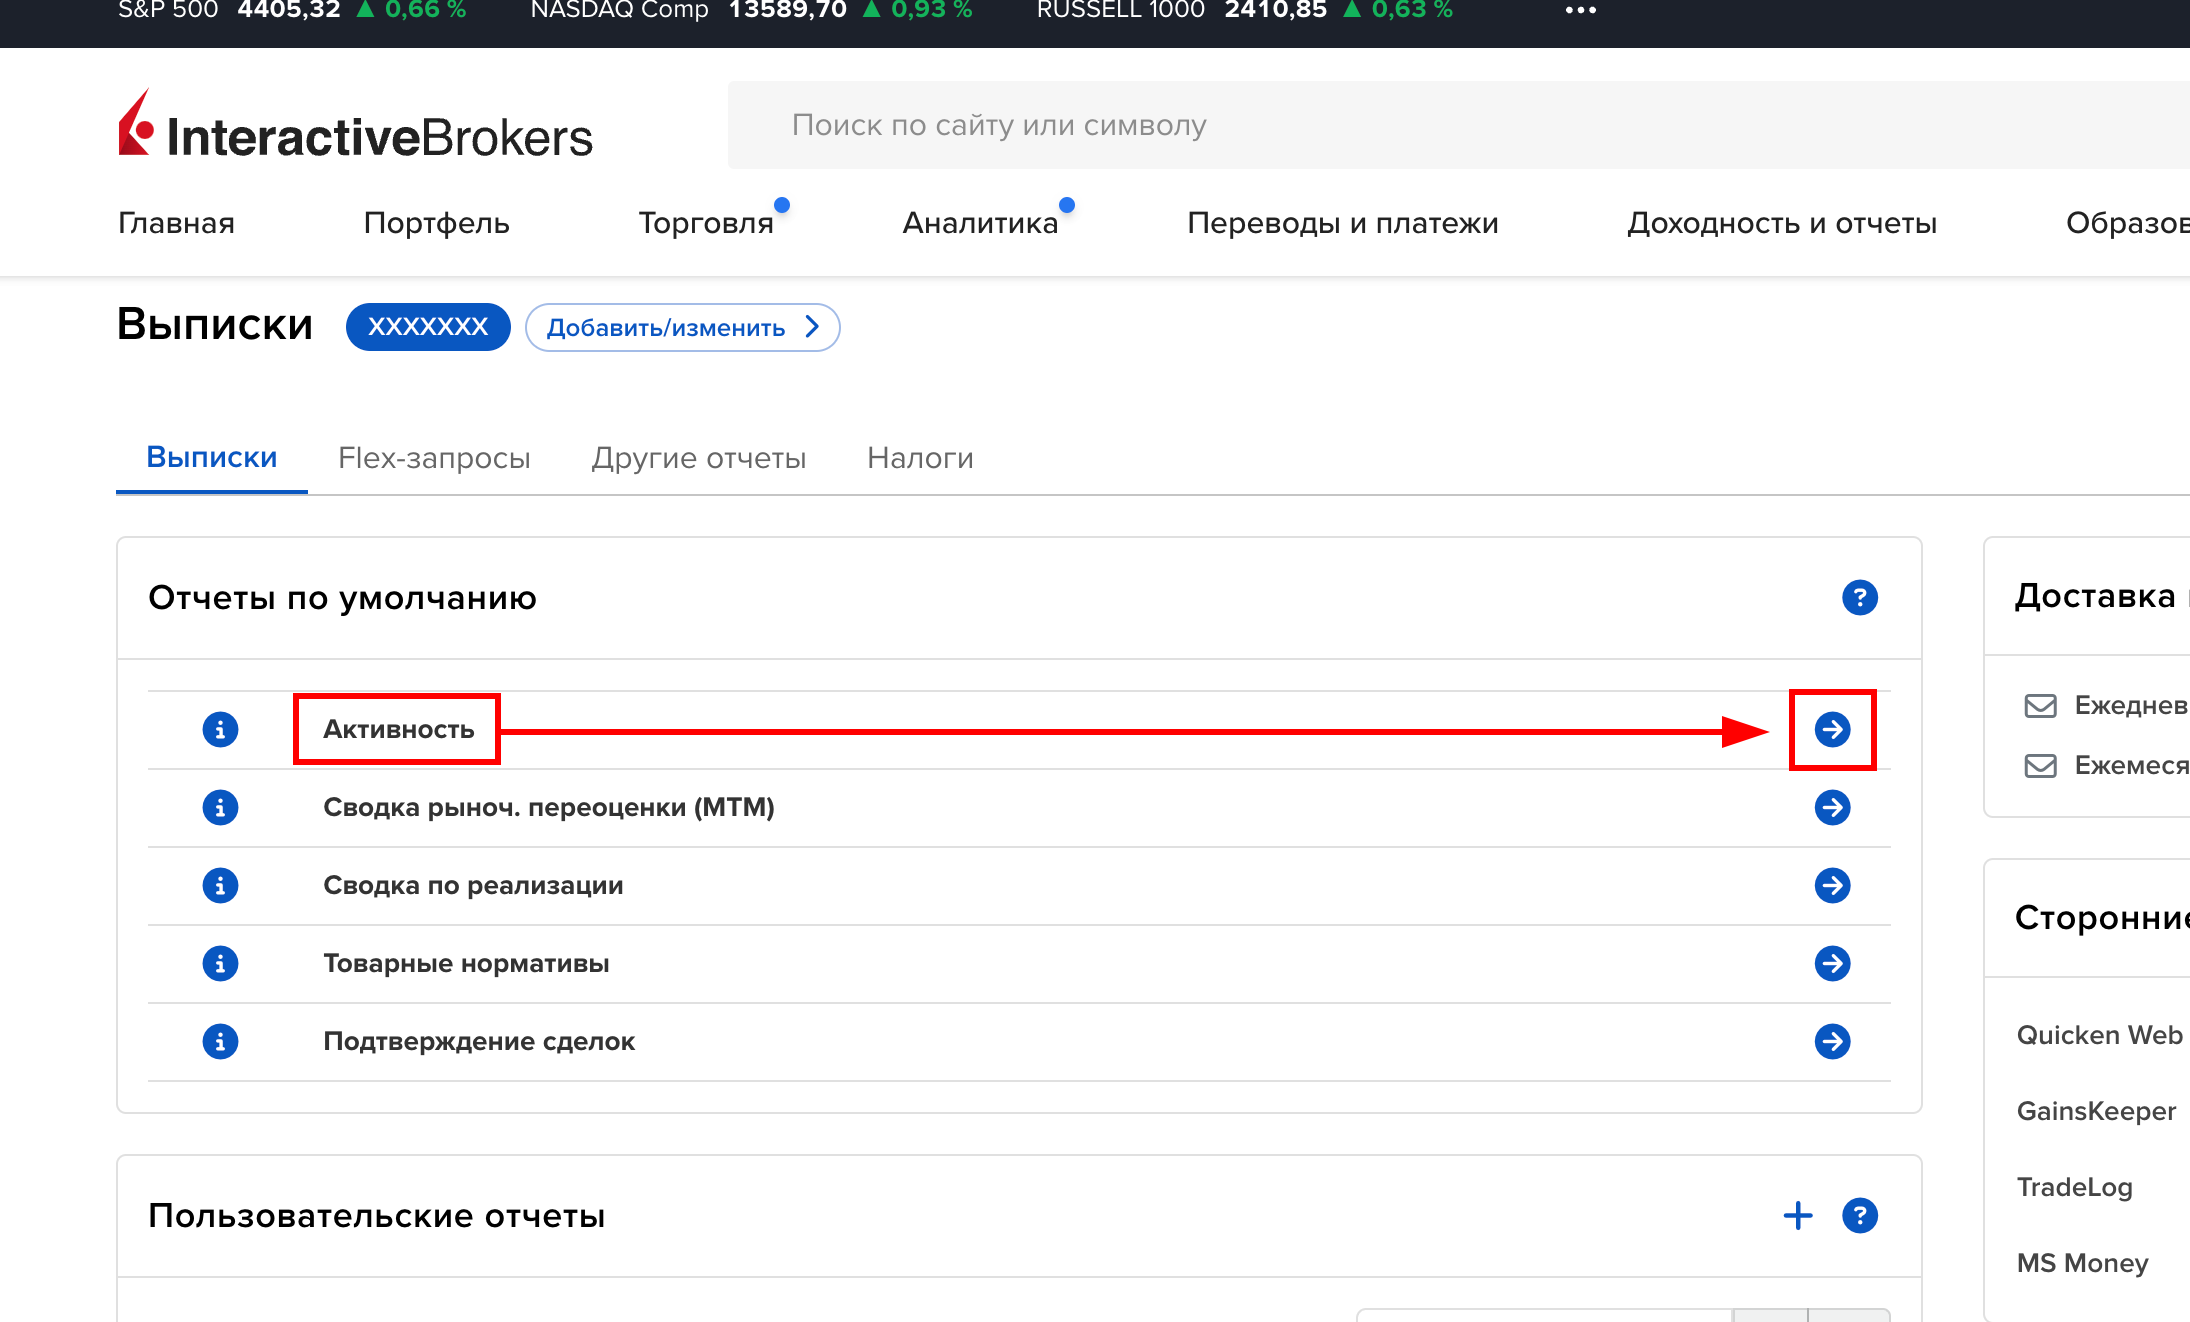2190x1322 pixels.
Task: Run the Активность report arrow
Action: click(1832, 729)
